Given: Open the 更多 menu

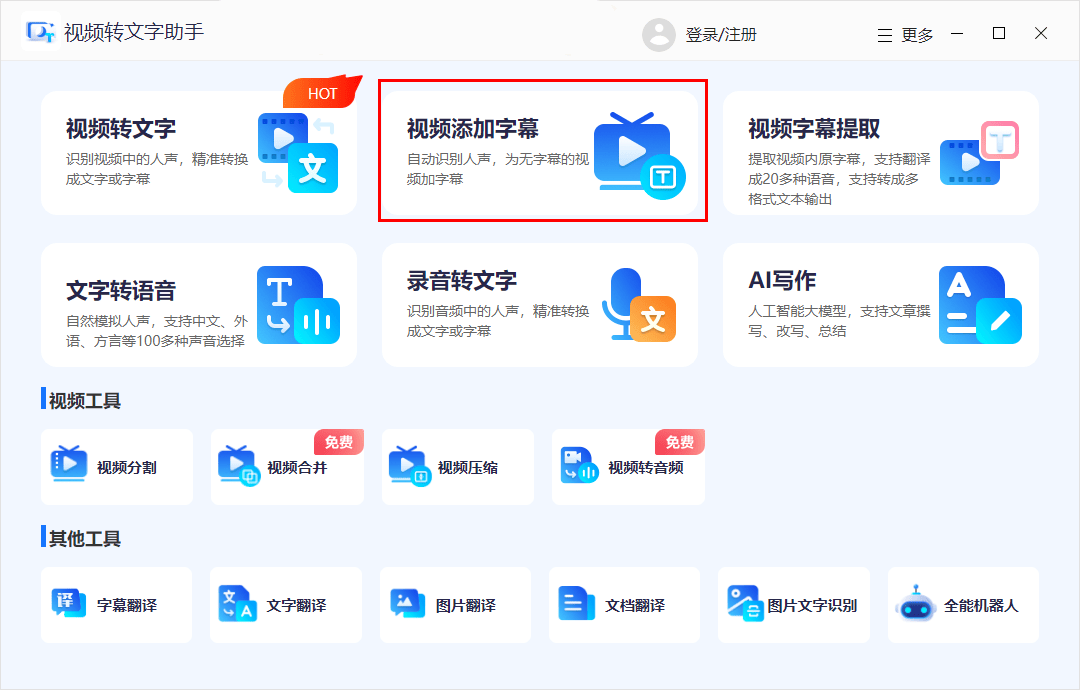Looking at the screenshot, I should pos(917,35).
